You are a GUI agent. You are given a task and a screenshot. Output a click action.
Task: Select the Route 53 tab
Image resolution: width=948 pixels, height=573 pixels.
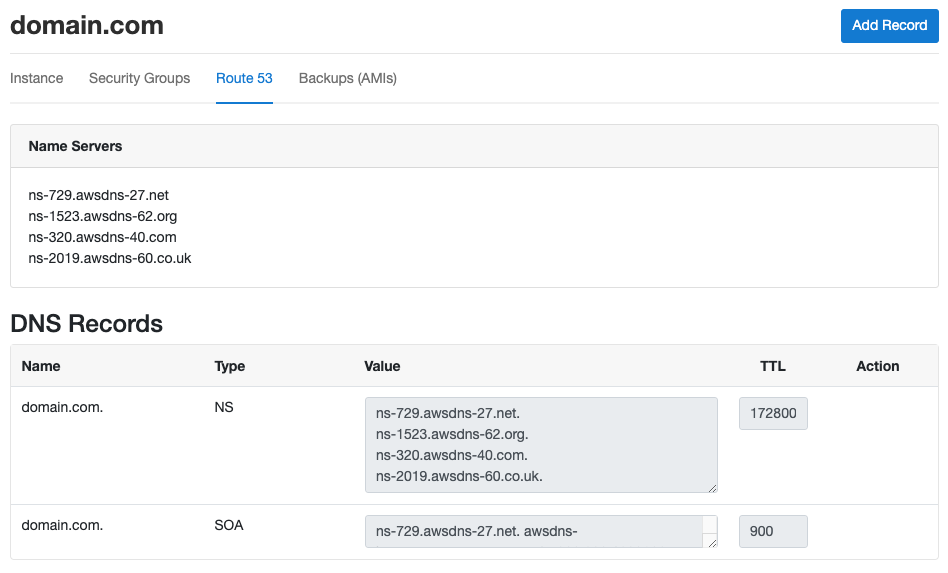coord(244,79)
